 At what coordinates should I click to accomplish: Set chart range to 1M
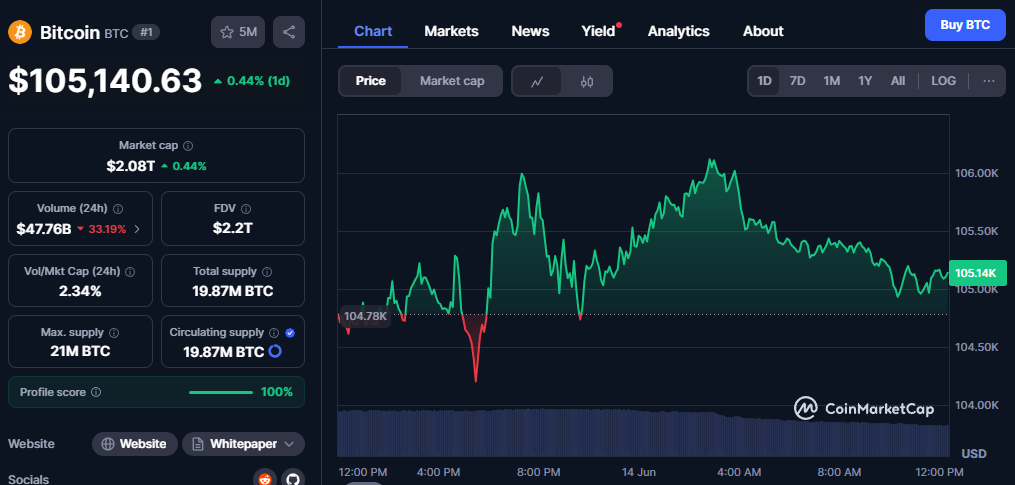[832, 81]
